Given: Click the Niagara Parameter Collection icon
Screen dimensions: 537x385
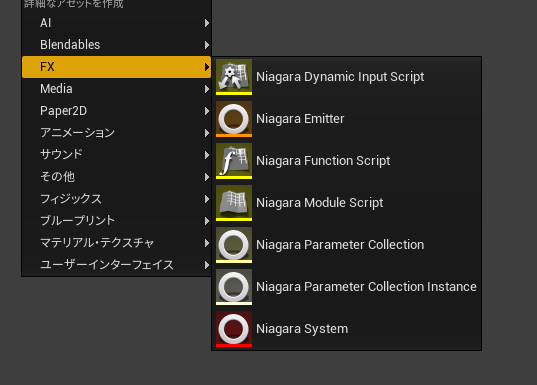Looking at the screenshot, I should [x=234, y=245].
